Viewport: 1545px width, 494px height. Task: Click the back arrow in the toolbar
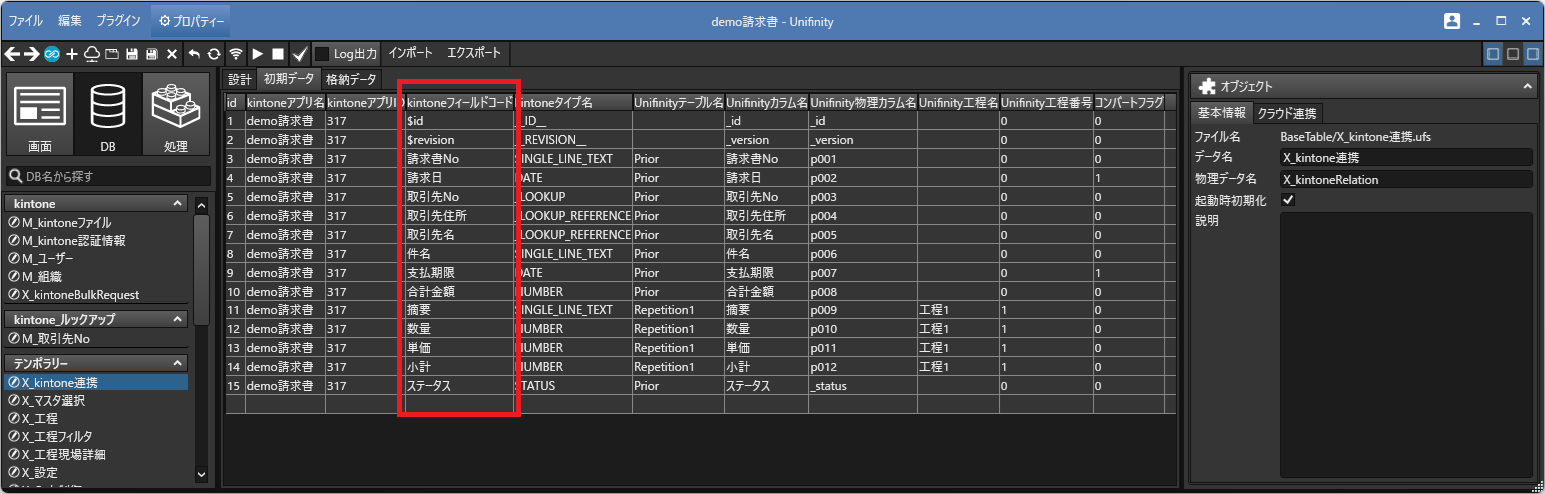coord(12,53)
